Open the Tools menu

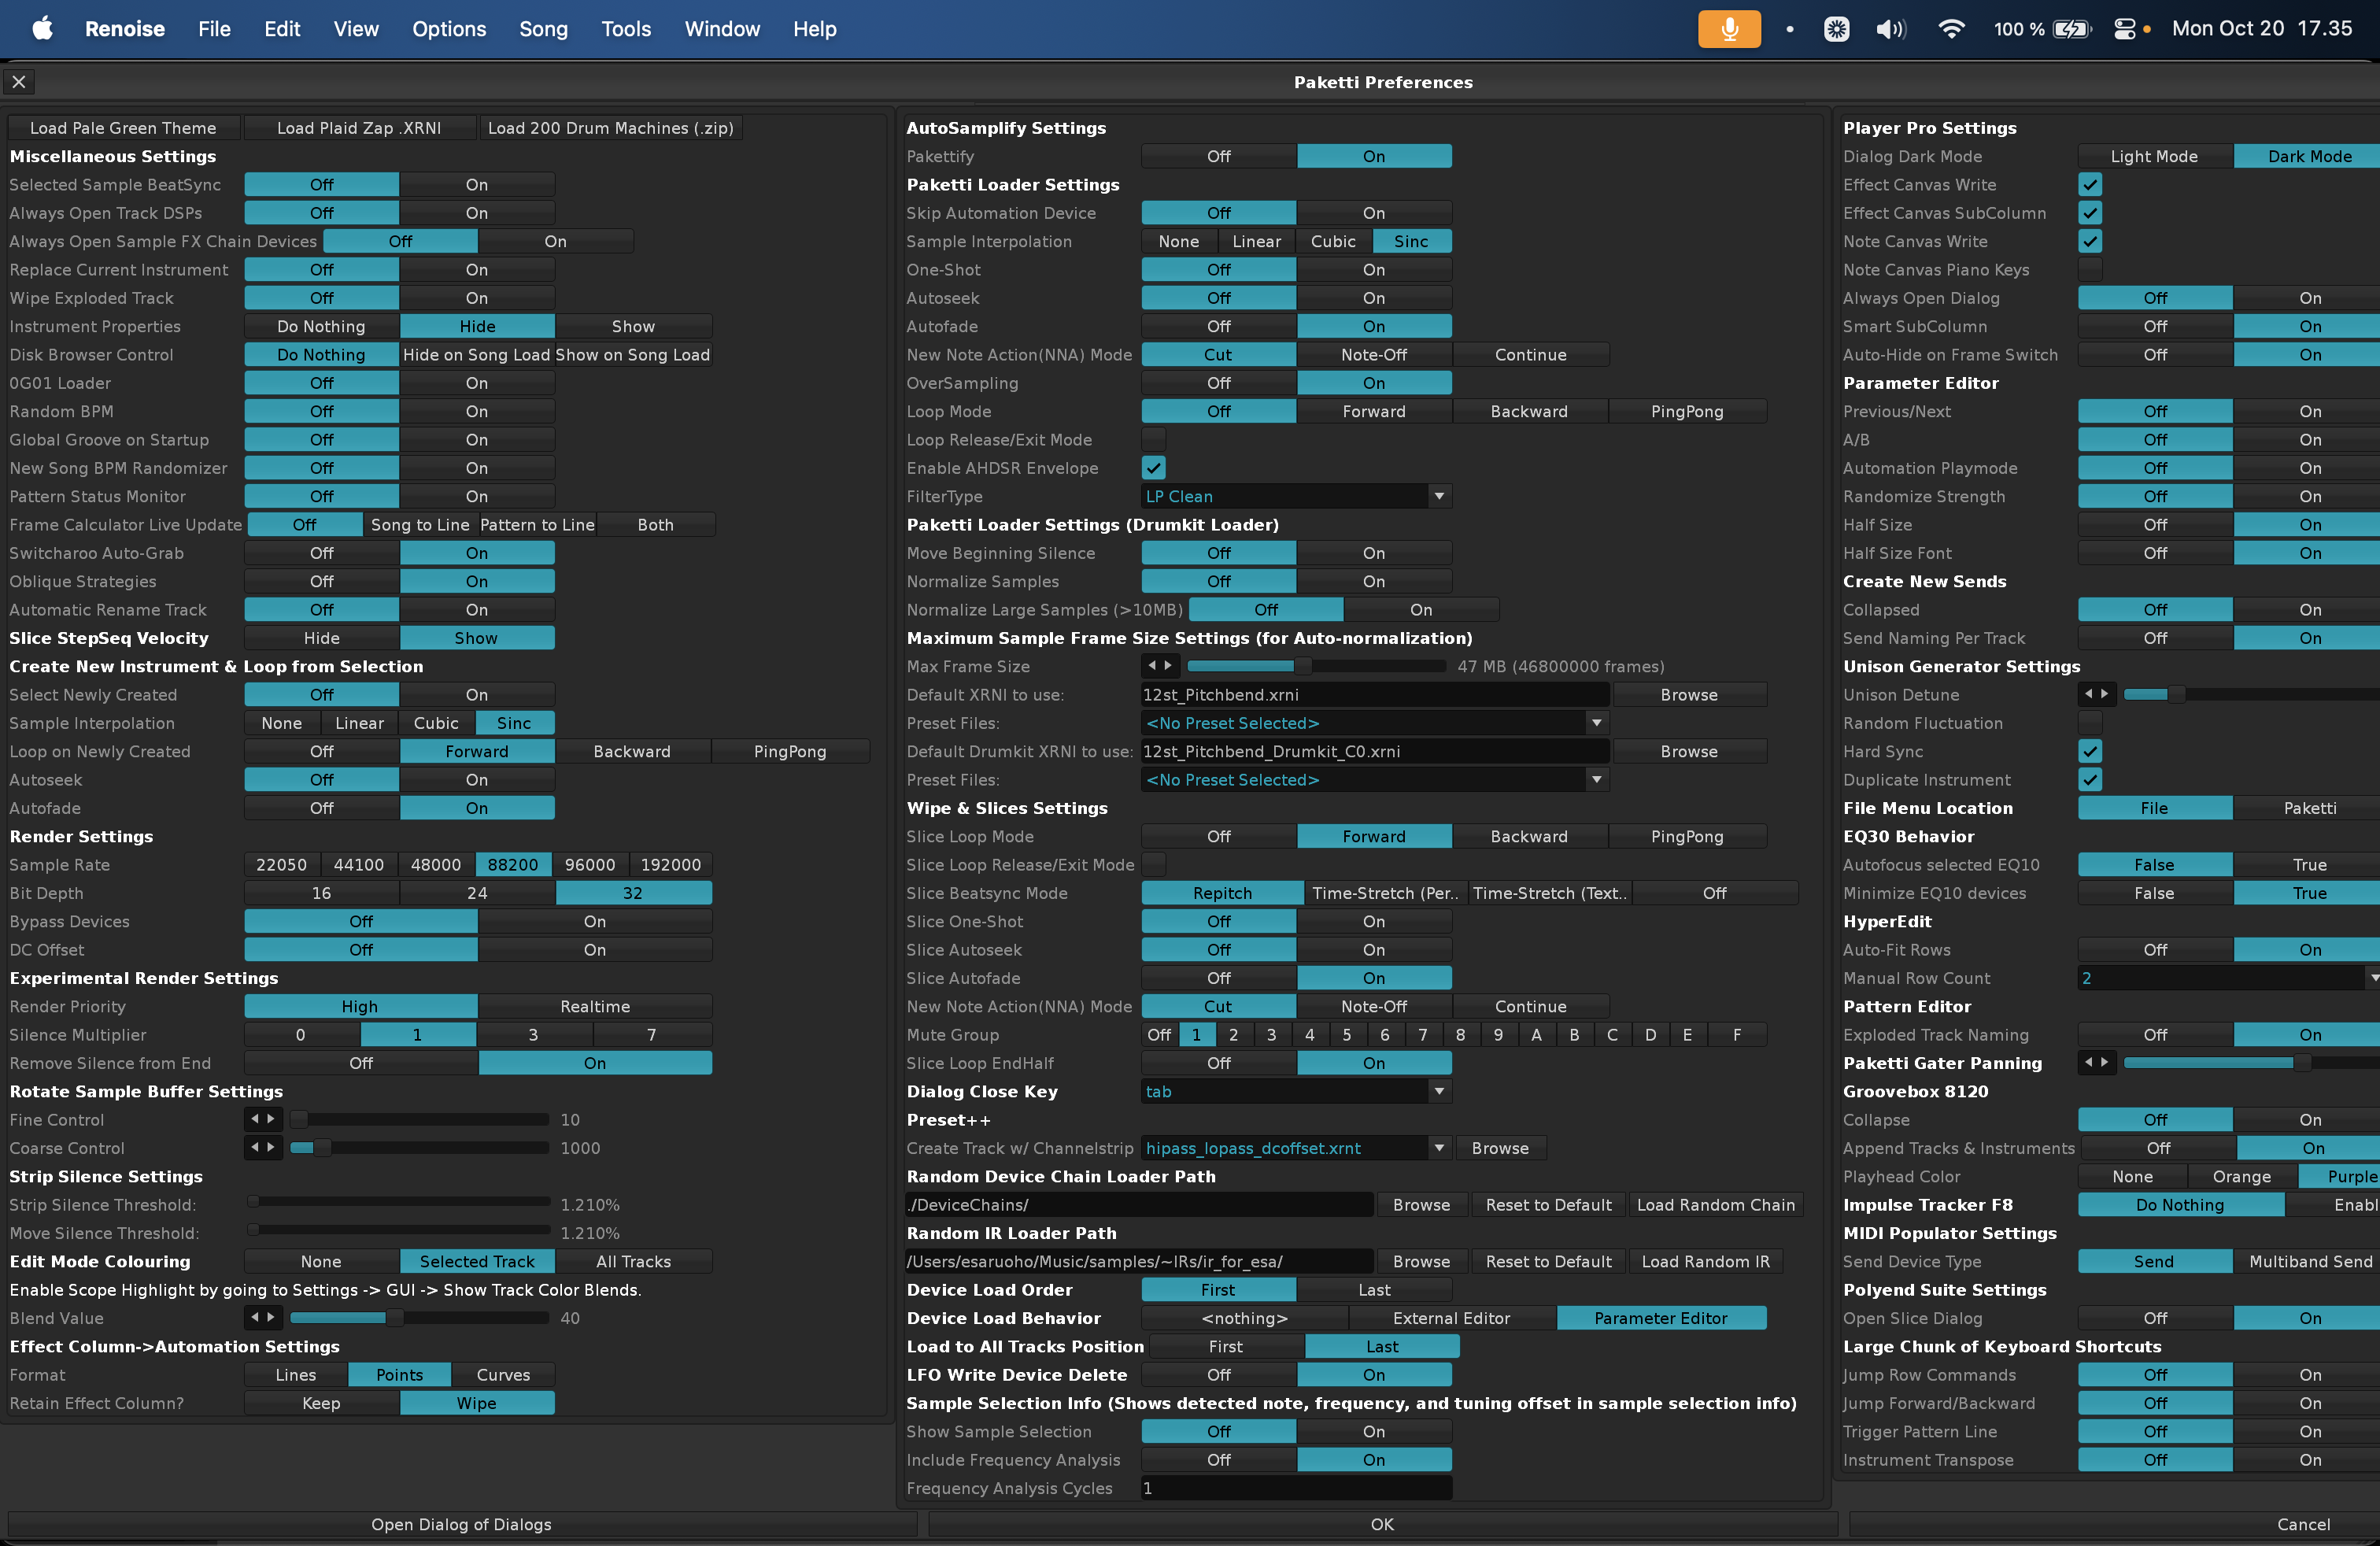[x=625, y=29]
